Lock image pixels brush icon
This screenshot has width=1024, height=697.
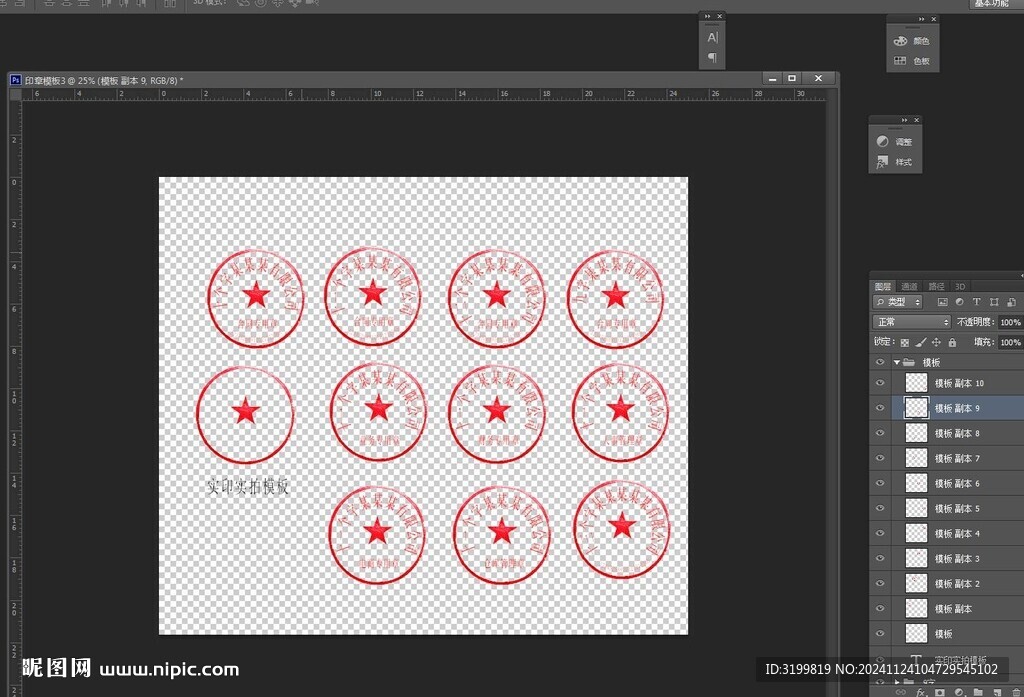(921, 342)
